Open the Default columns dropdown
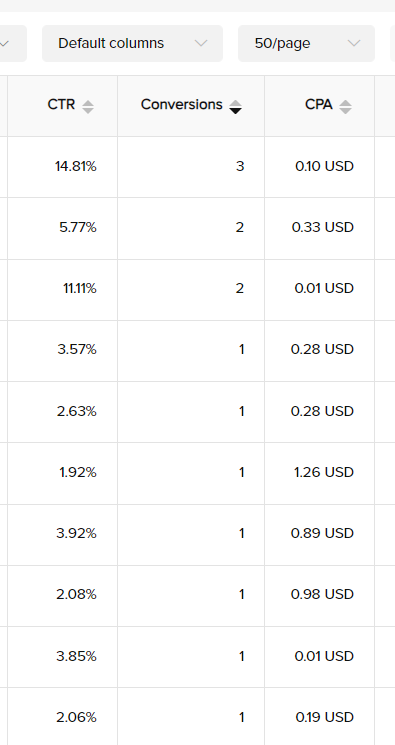This screenshot has height=745, width=395. point(132,43)
